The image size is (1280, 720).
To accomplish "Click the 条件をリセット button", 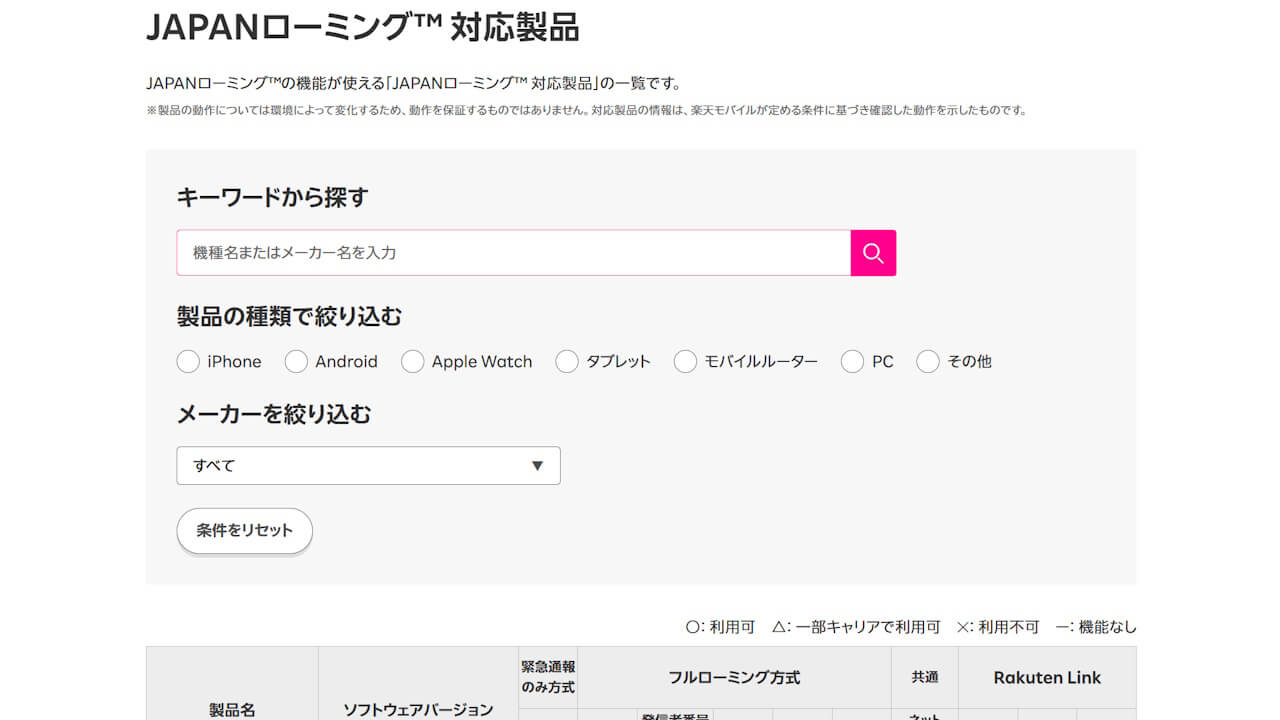I will 245,531.
